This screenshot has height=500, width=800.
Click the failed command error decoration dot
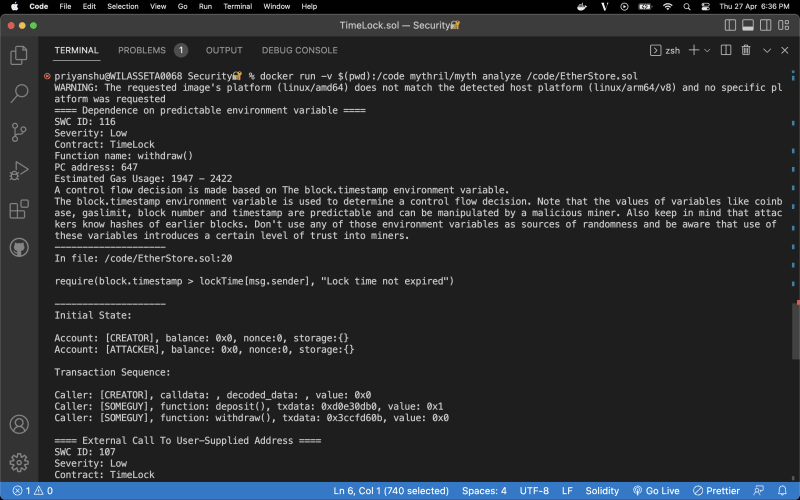(47, 76)
